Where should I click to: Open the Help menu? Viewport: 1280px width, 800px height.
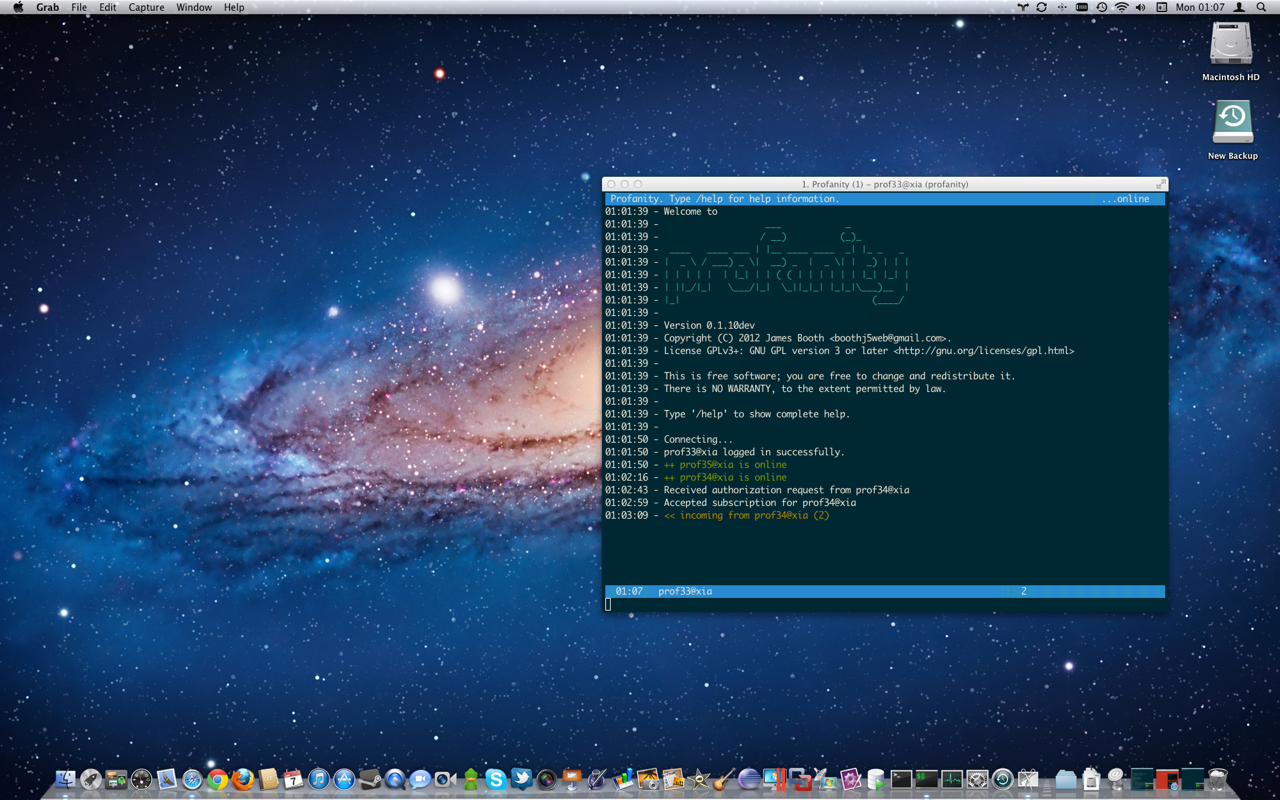click(x=233, y=7)
